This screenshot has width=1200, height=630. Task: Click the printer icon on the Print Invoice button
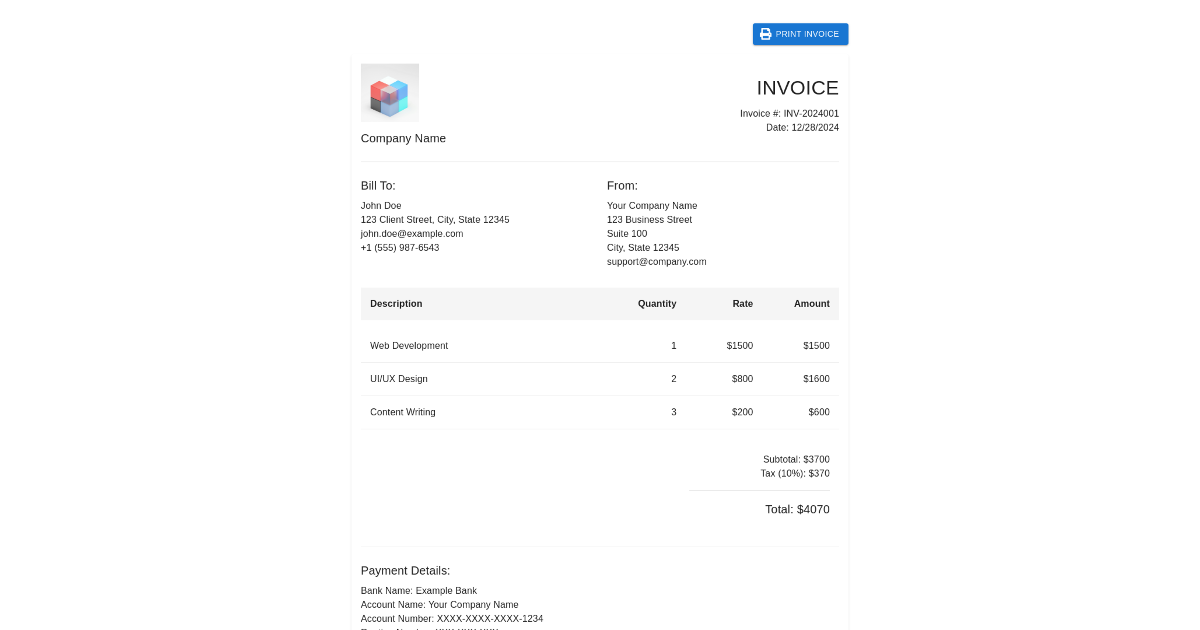click(765, 33)
